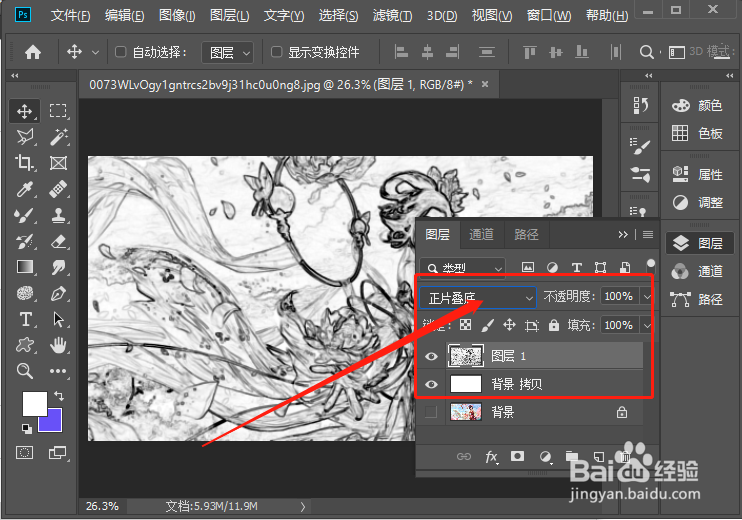The height and width of the screenshot is (520, 742).
Task: Open the 类型 layer filter dropdown
Action: 463,268
